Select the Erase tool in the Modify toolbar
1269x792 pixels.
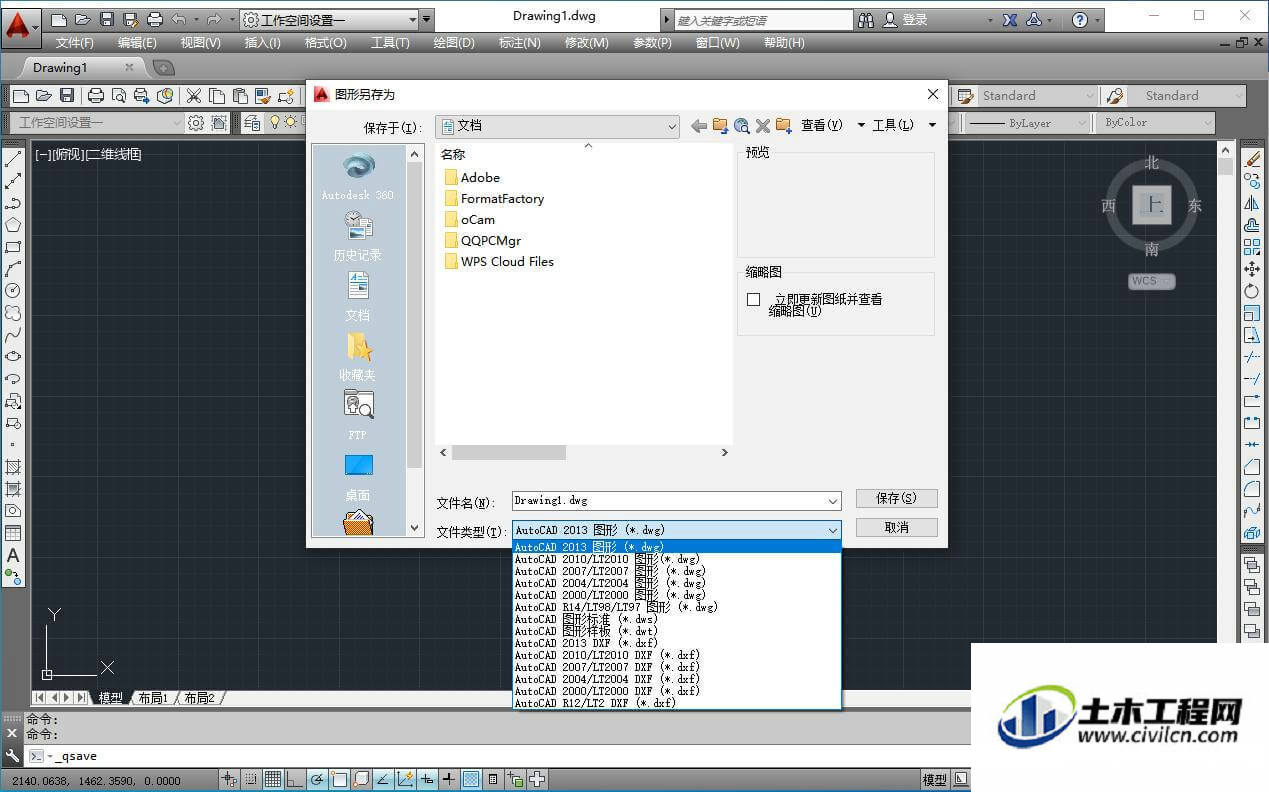pos(1252,158)
